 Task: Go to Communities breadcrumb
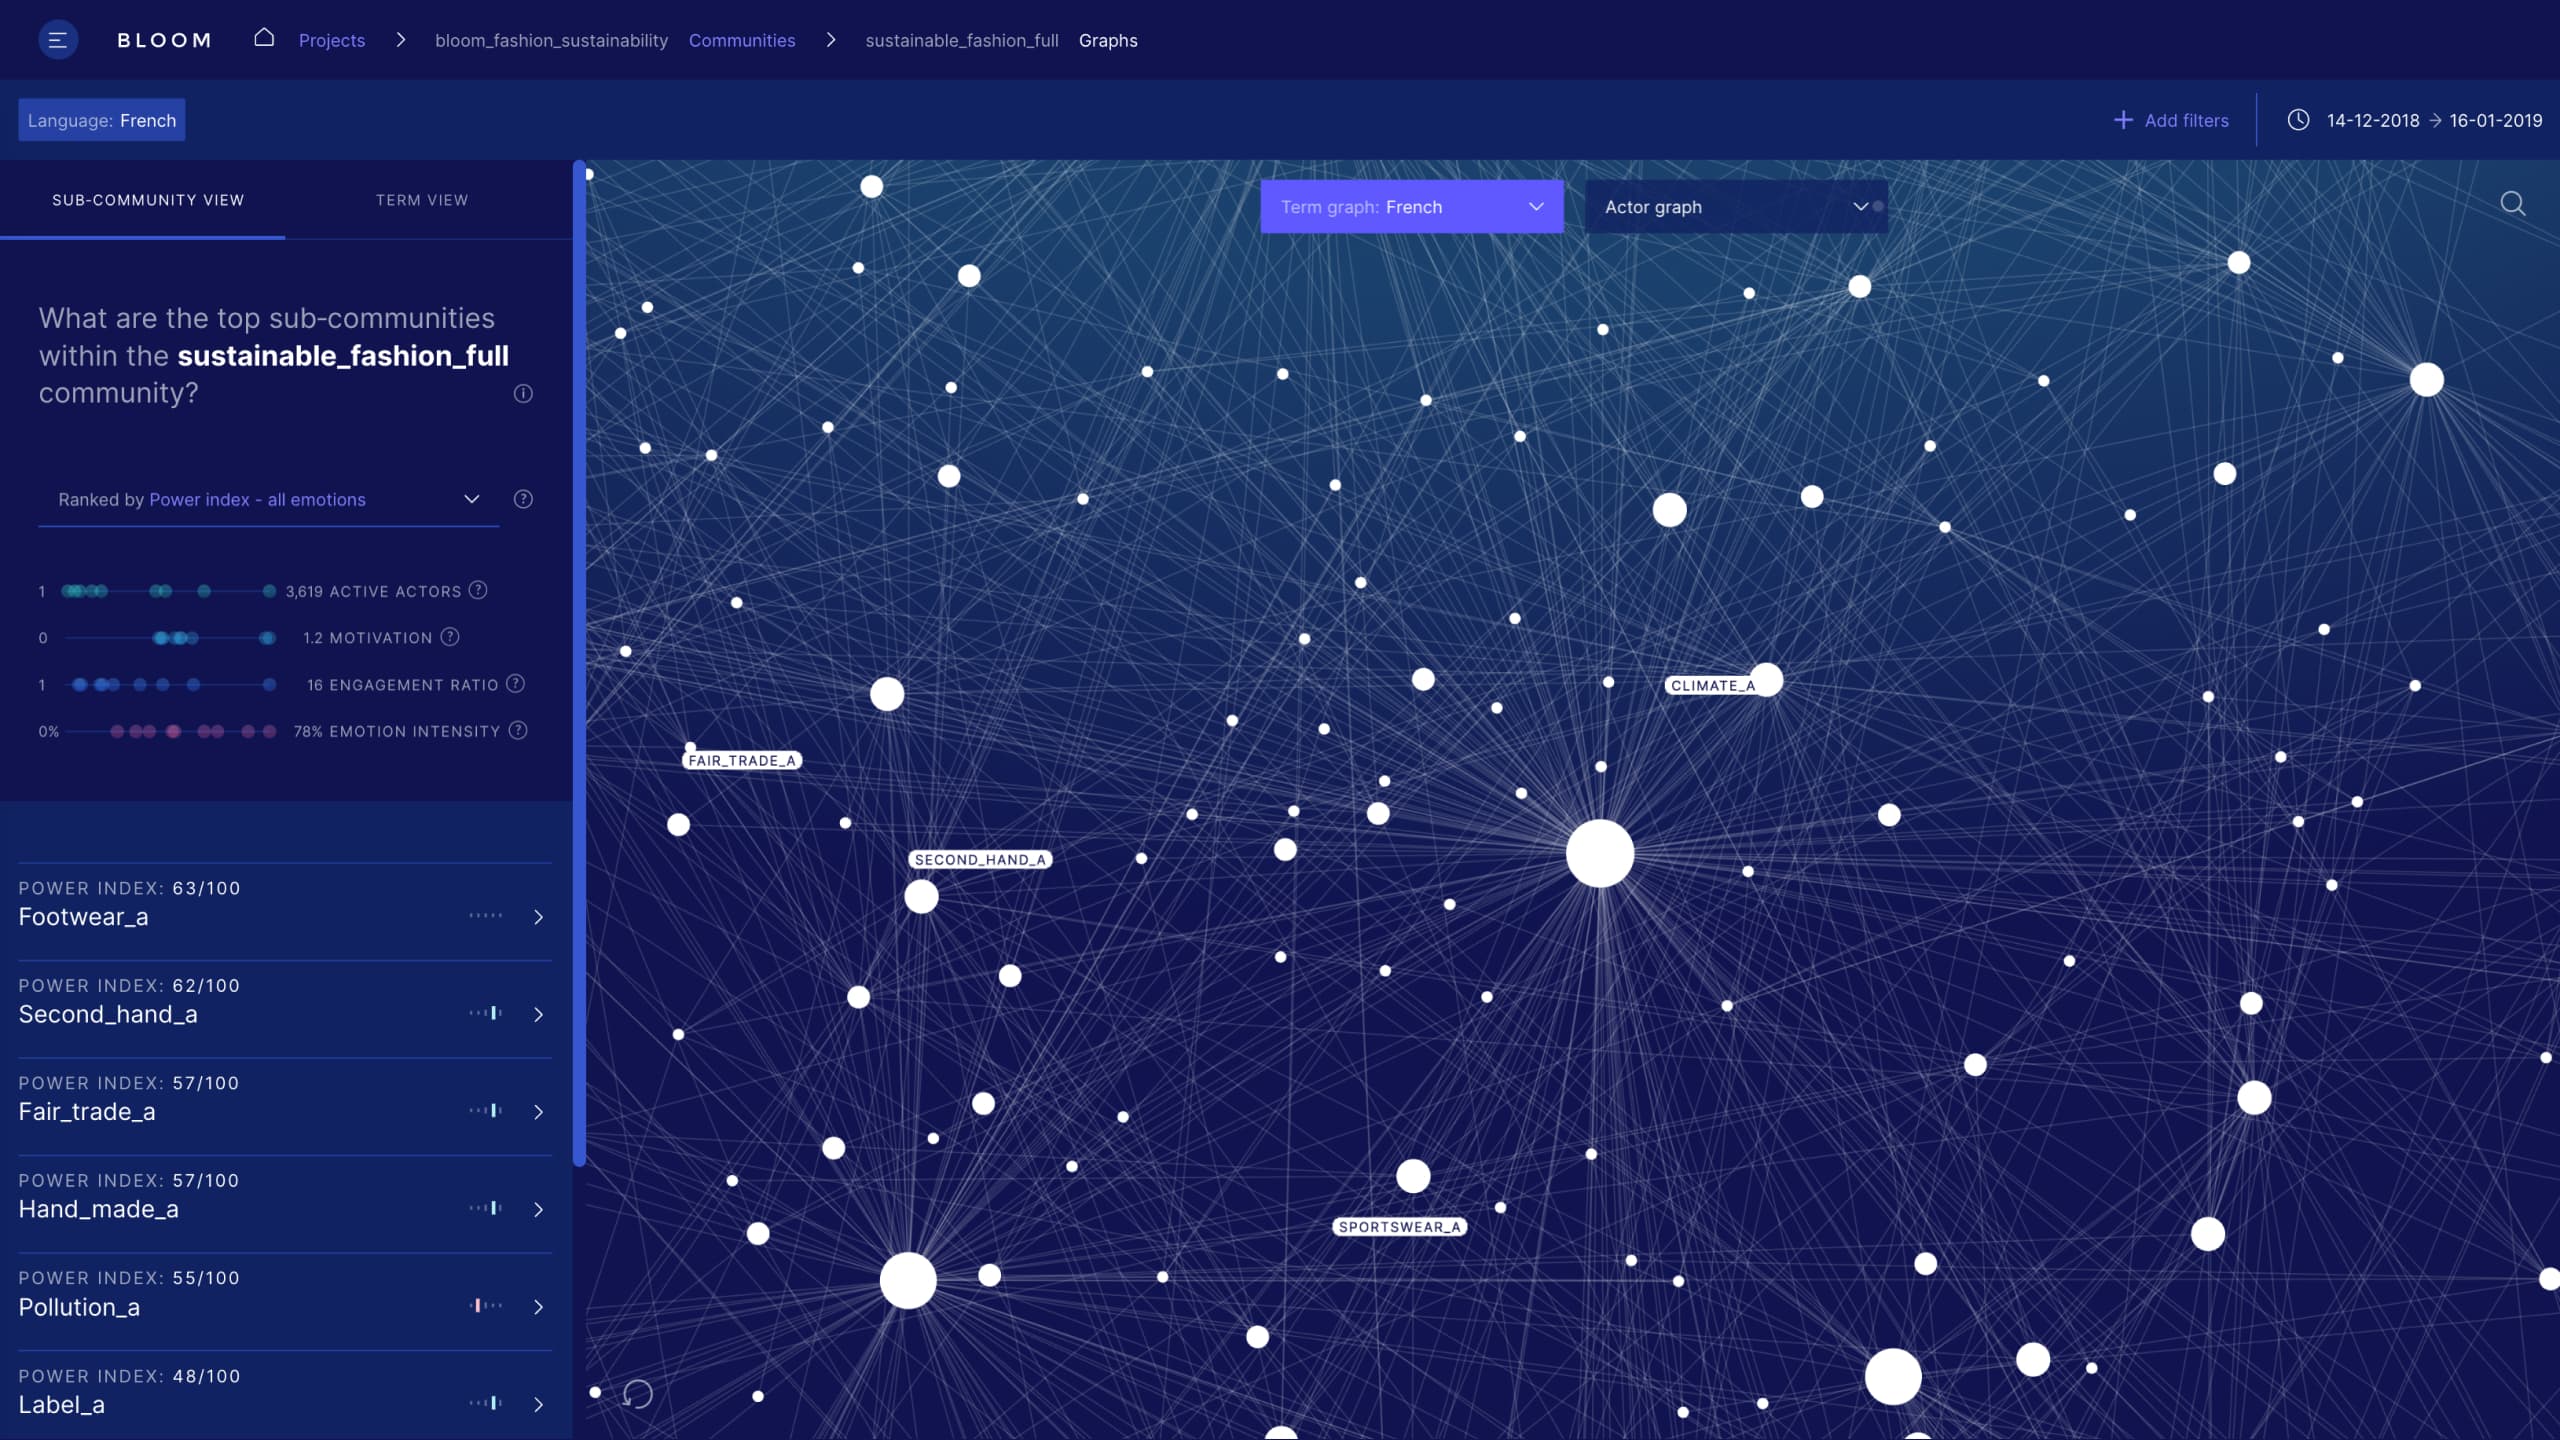[x=742, y=40]
